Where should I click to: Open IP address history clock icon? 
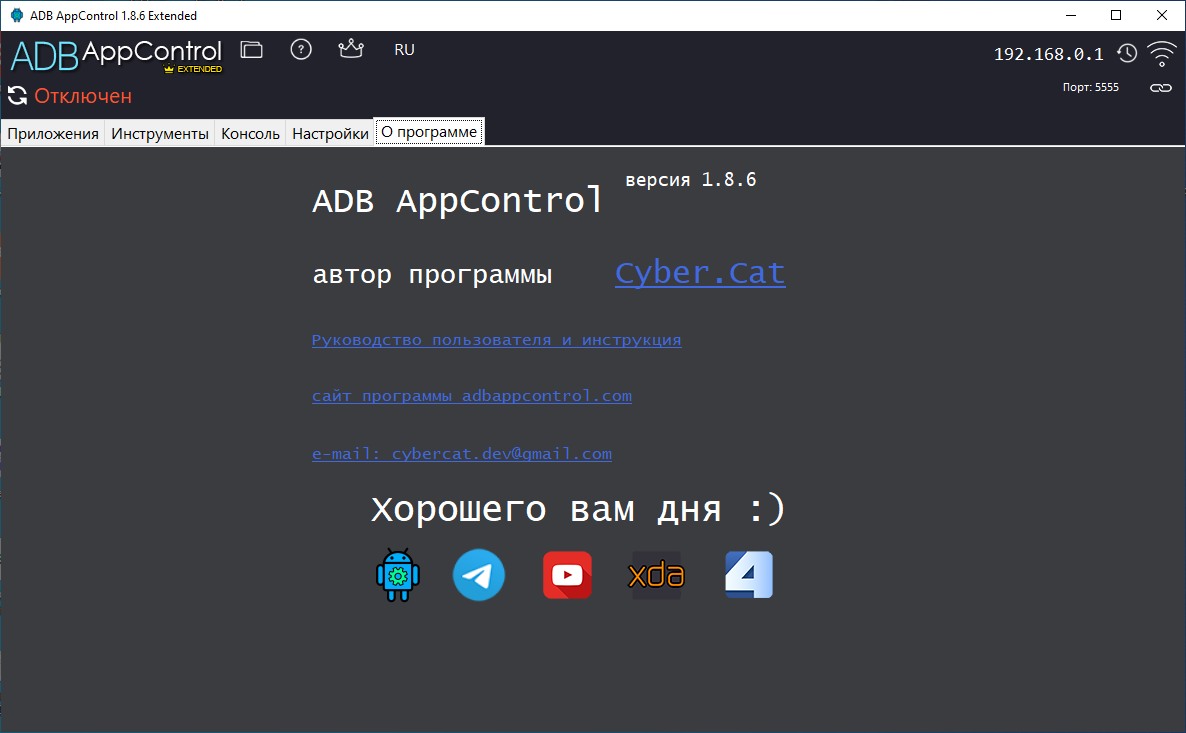pyautogui.click(x=1127, y=53)
